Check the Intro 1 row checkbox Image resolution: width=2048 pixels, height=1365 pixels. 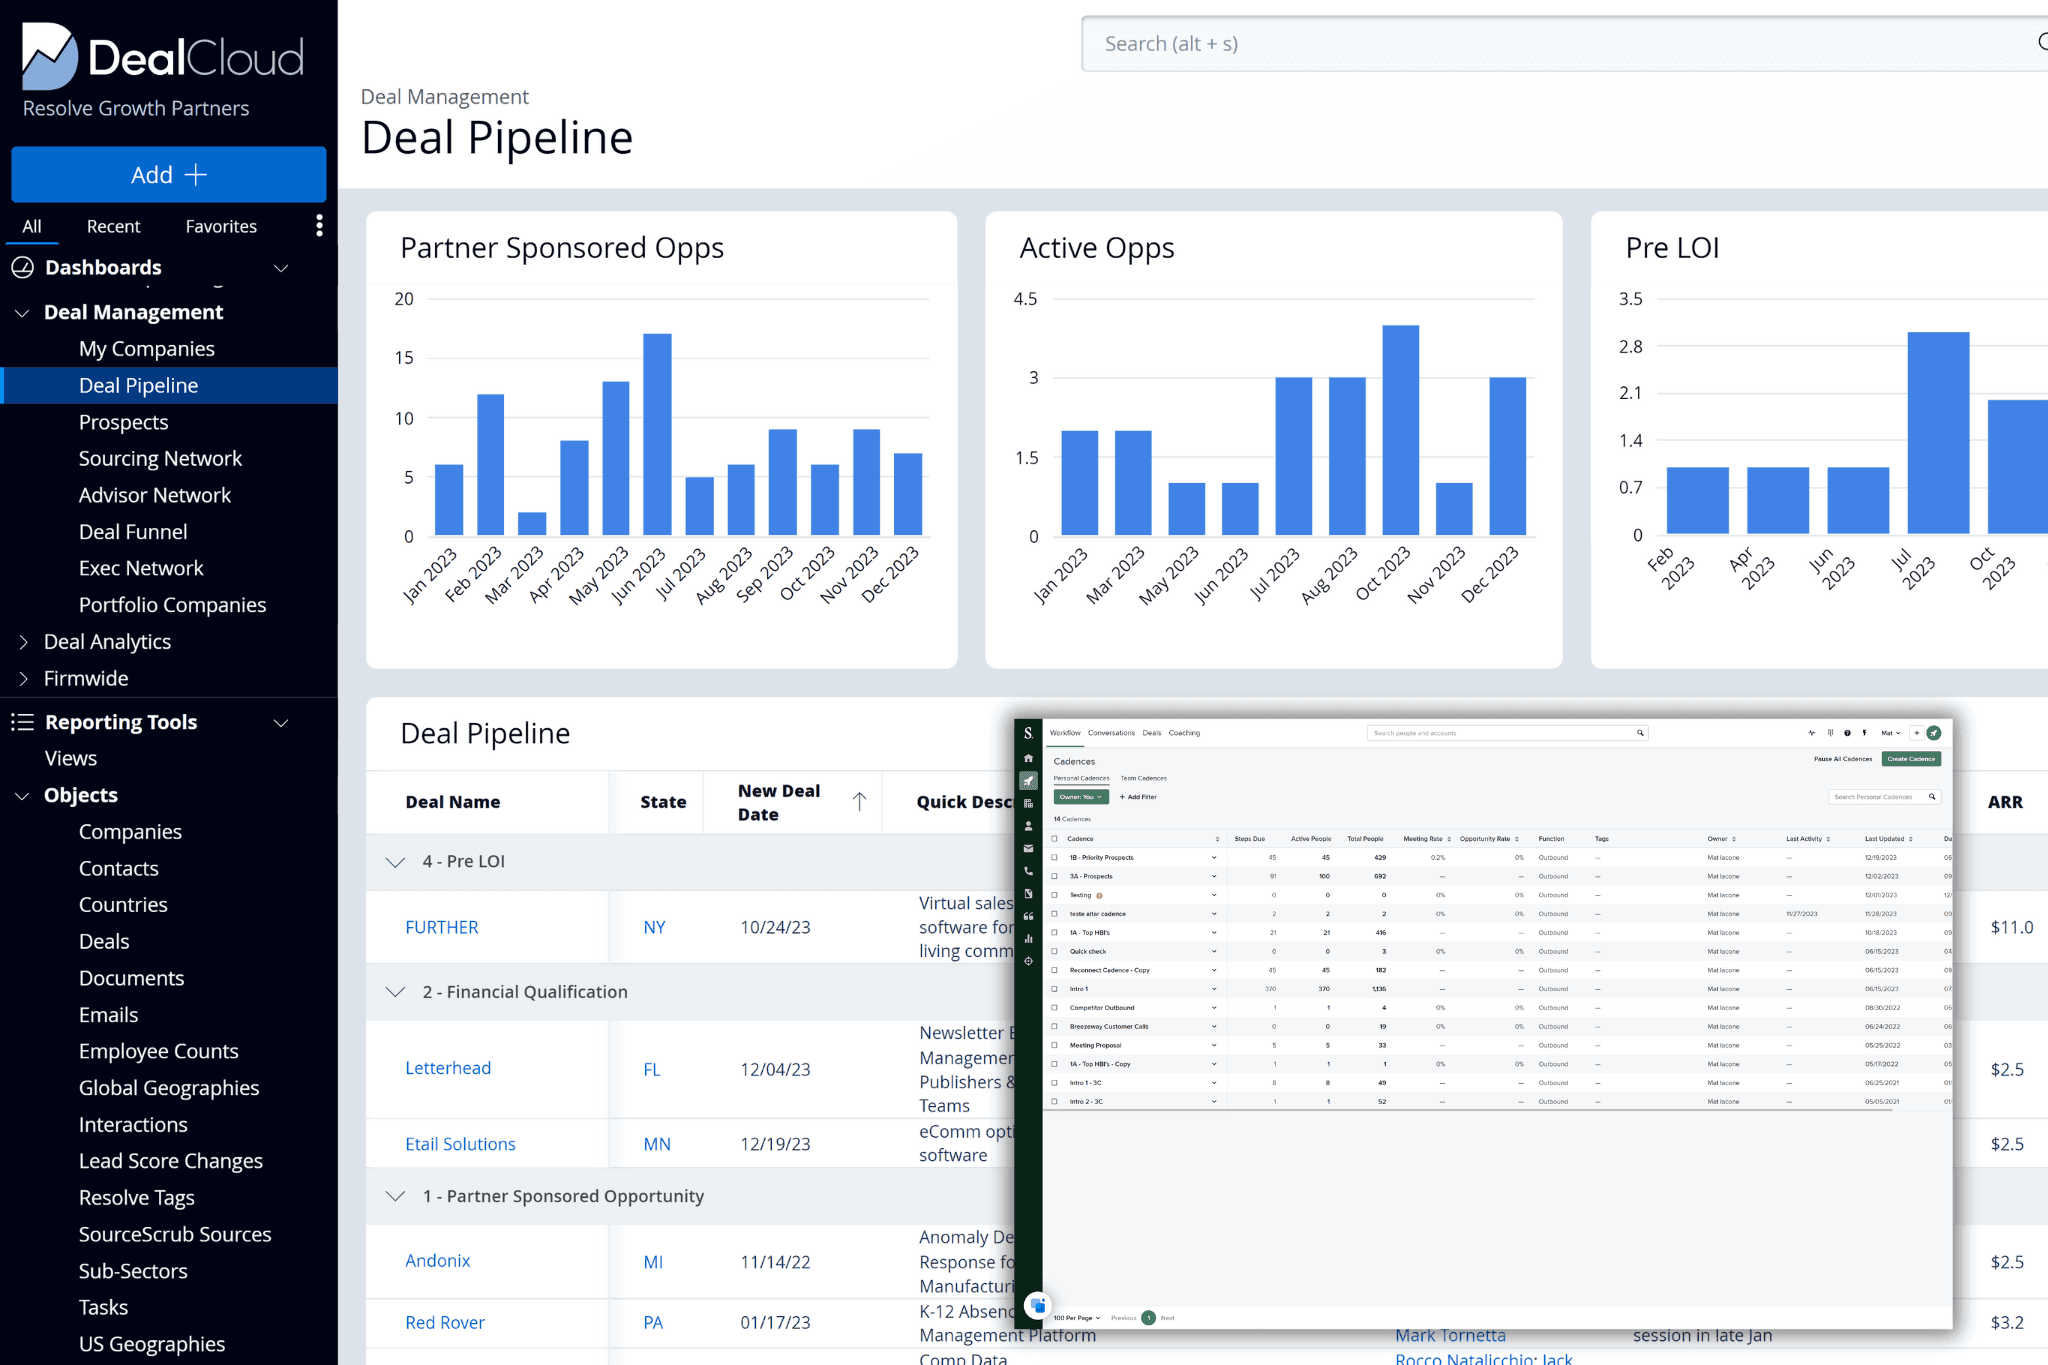click(1054, 989)
